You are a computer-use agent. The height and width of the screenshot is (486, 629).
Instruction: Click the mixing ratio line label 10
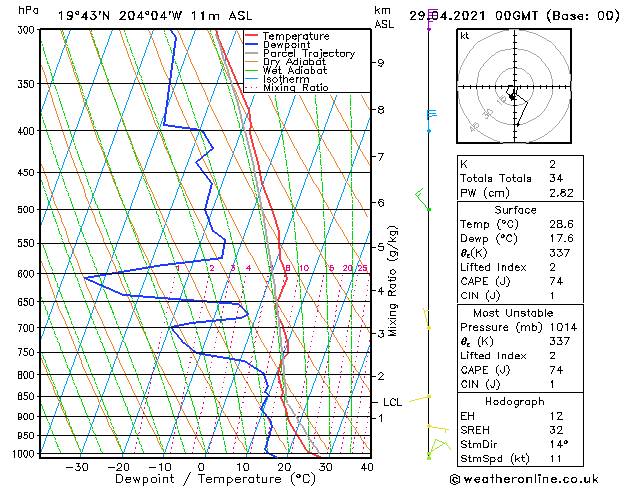tap(304, 268)
